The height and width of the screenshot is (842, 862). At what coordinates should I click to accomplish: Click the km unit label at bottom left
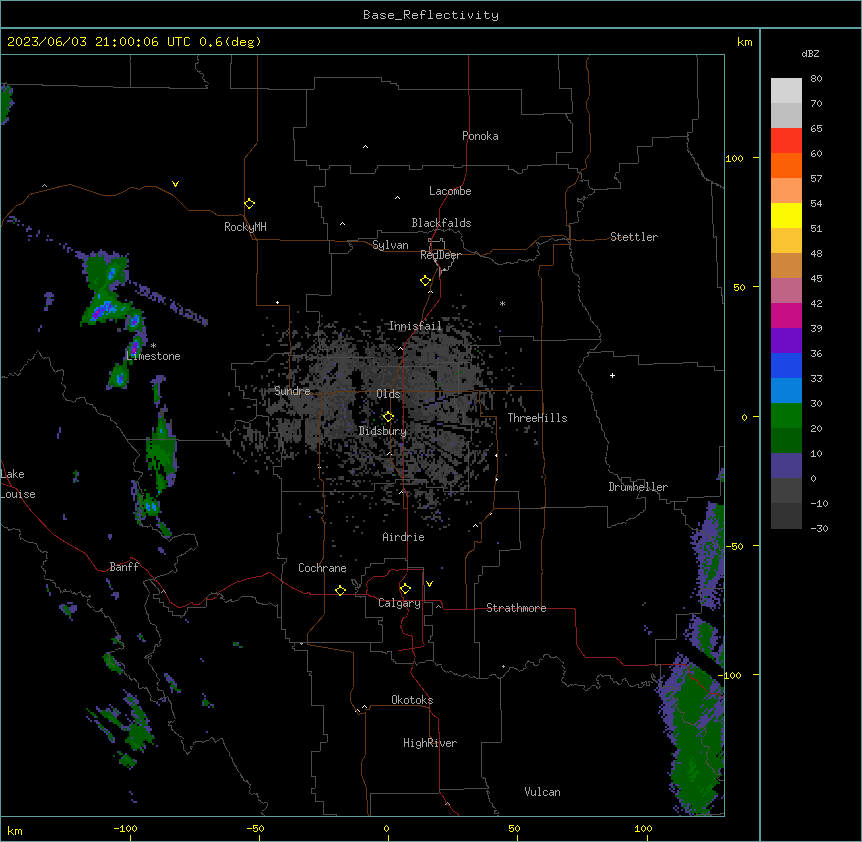[15, 831]
